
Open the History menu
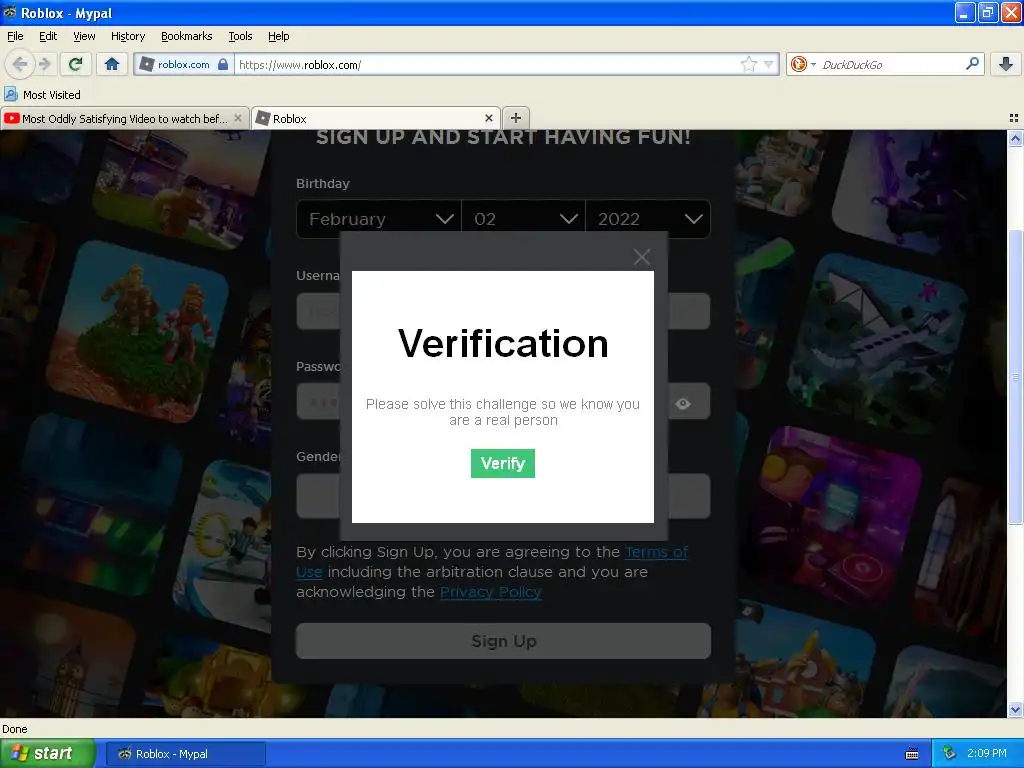coord(128,36)
